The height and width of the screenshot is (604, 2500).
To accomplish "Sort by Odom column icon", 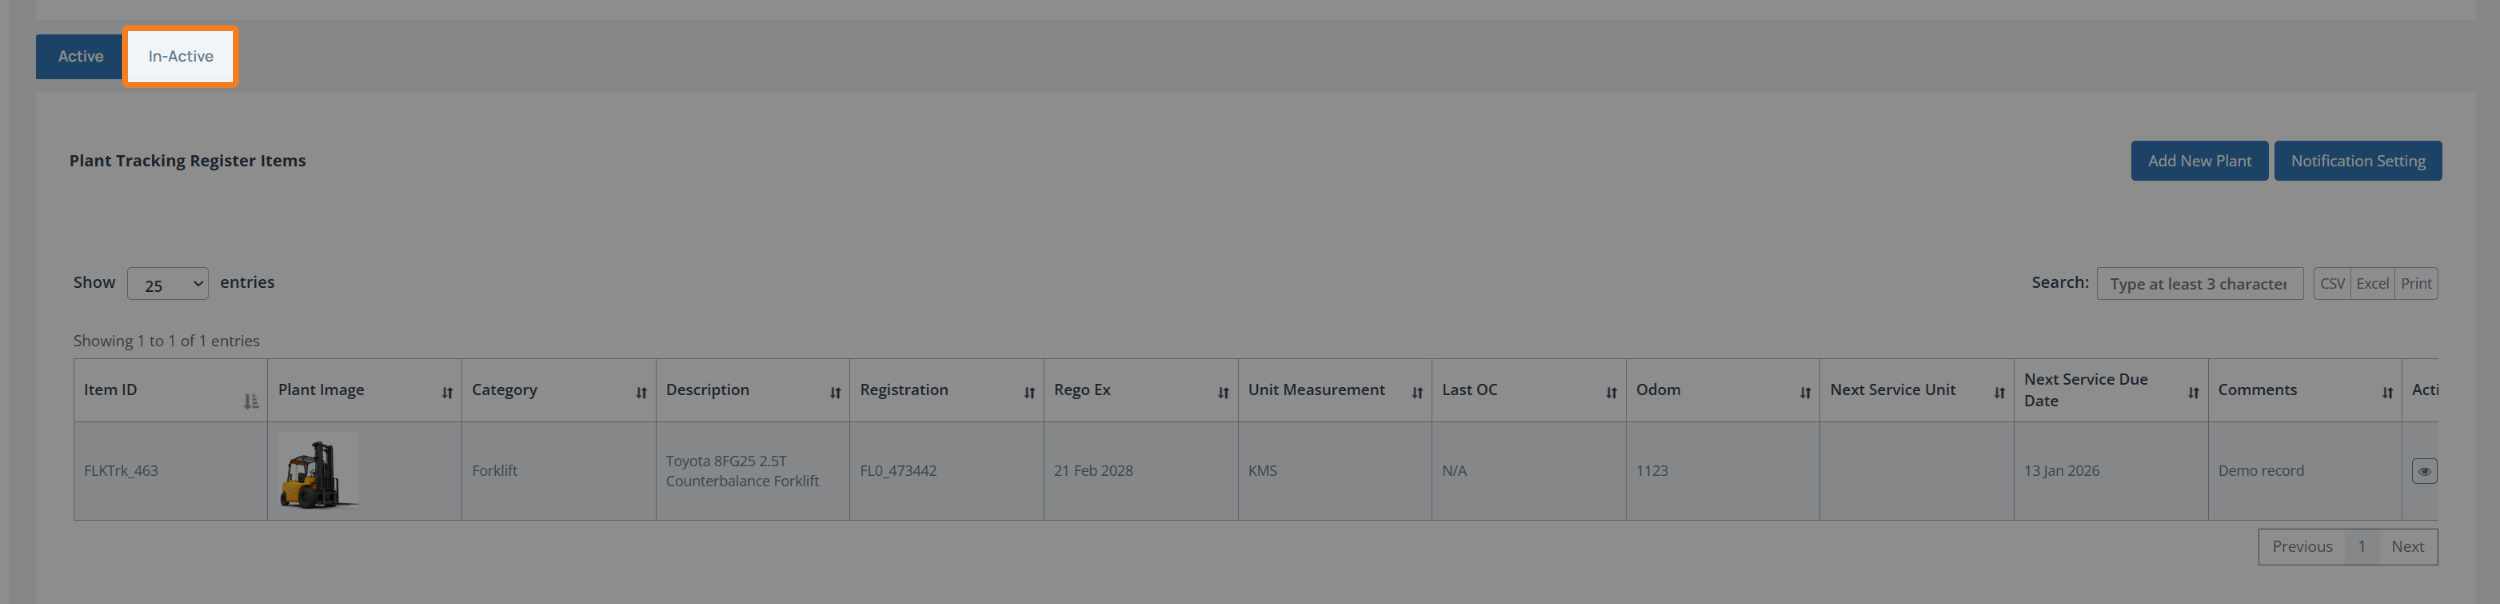I will pyautogui.click(x=1805, y=393).
